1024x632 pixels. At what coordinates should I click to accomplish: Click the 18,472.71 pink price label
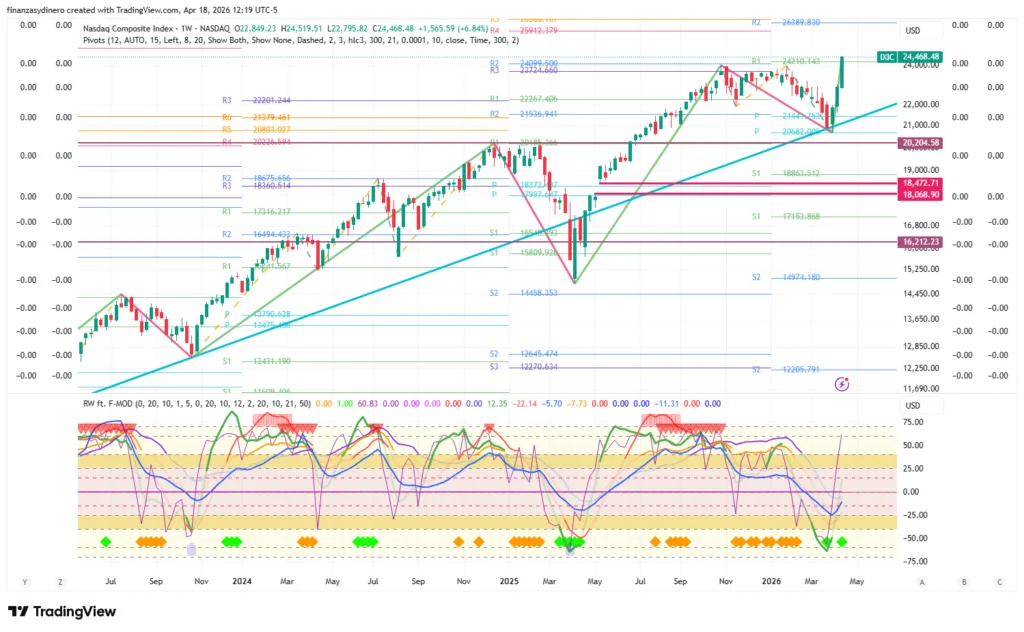click(921, 183)
